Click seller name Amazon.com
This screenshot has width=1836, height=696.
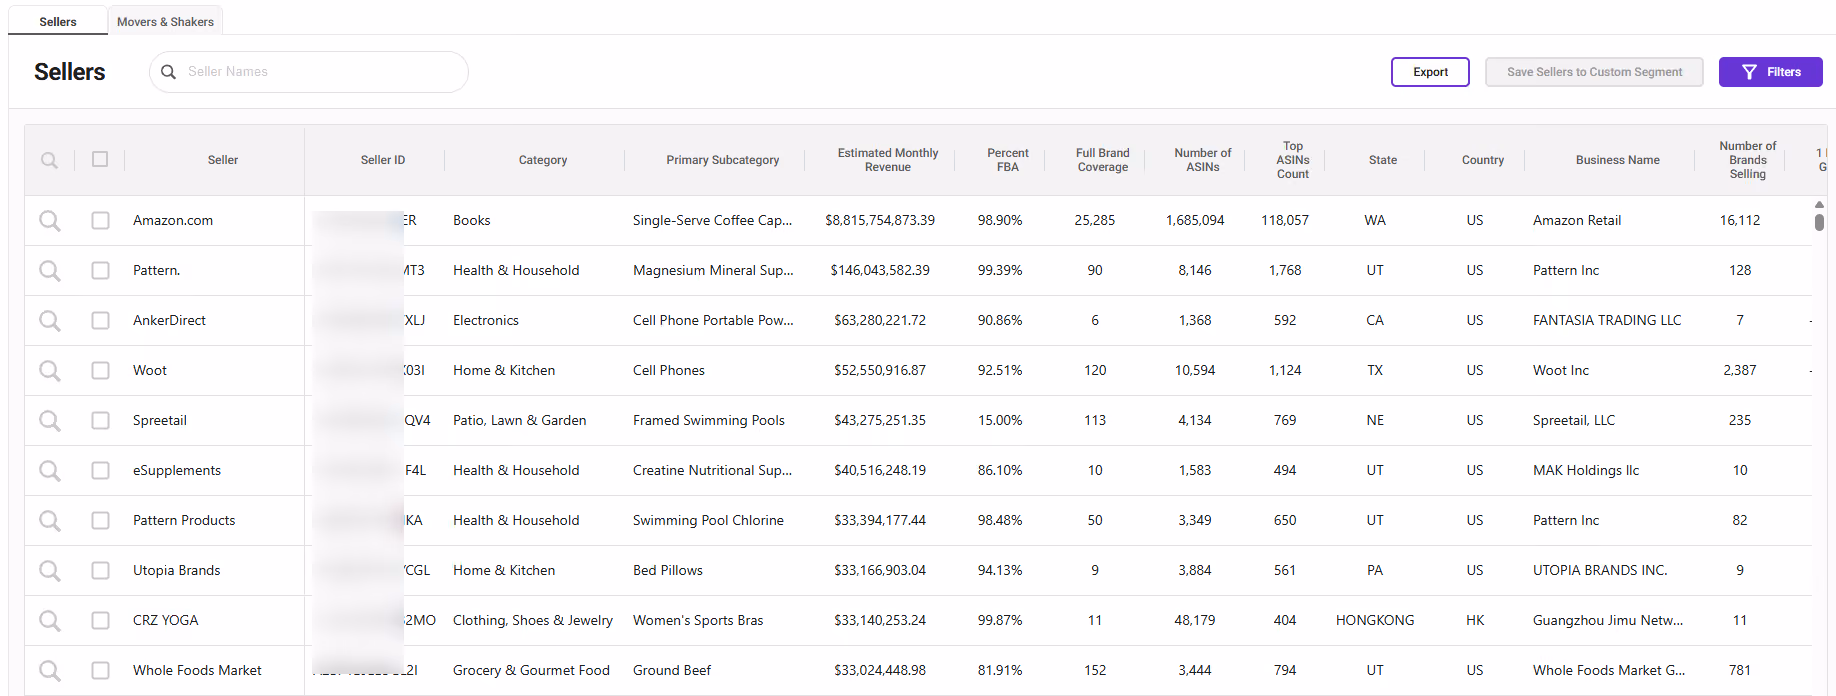pyautogui.click(x=173, y=220)
